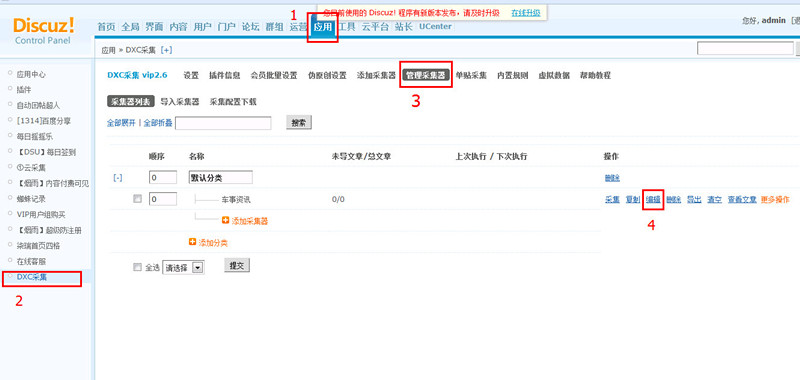Open the 用户 top navigation tab

203,27
